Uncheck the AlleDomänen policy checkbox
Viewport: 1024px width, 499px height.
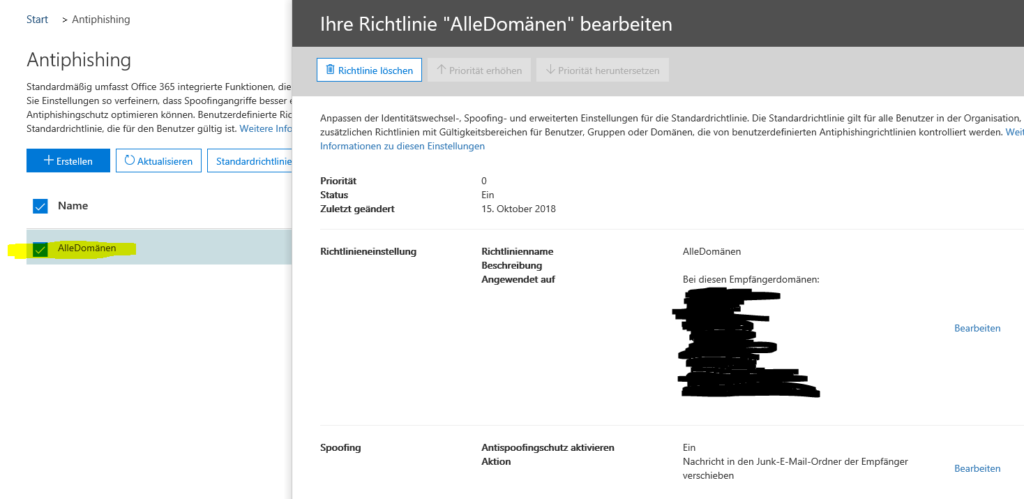point(40,249)
